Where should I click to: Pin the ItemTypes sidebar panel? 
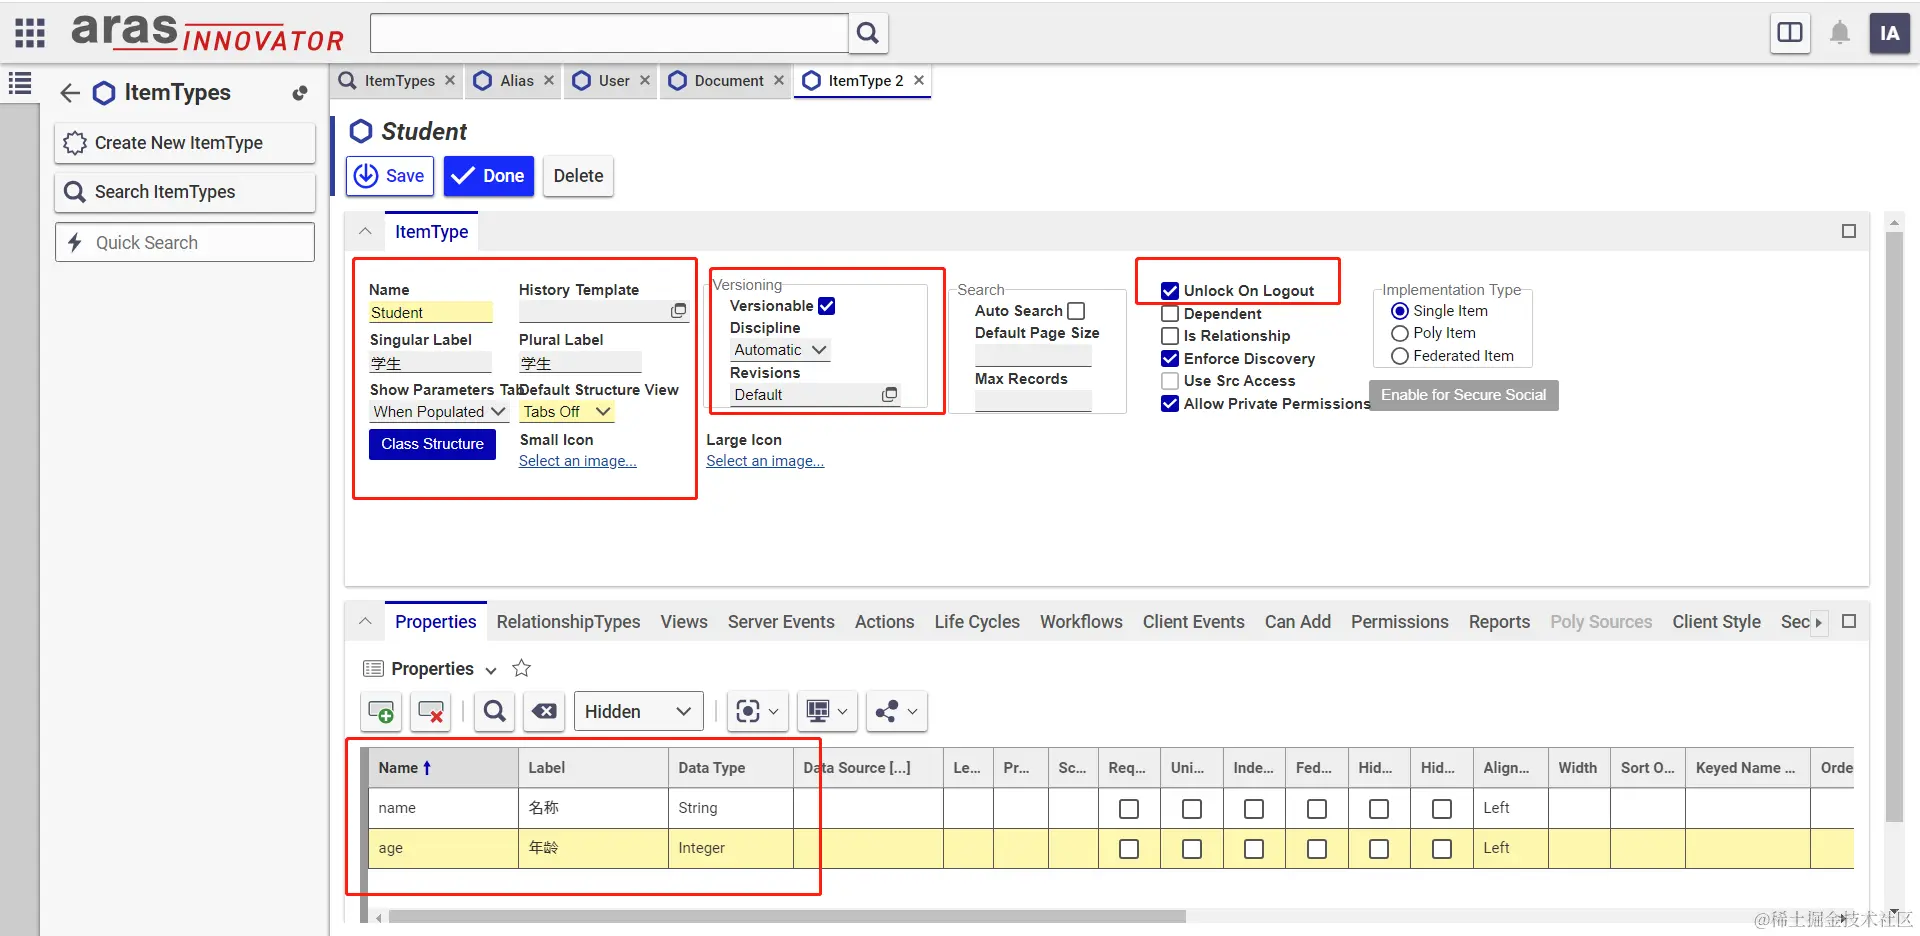point(299,93)
